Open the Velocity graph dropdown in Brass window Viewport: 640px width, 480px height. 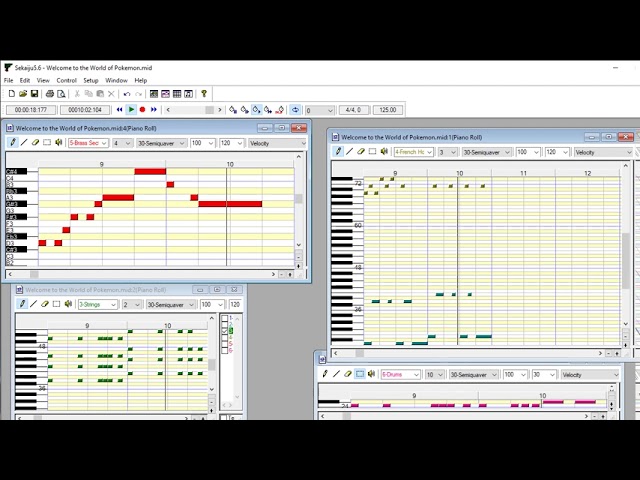[277, 143]
